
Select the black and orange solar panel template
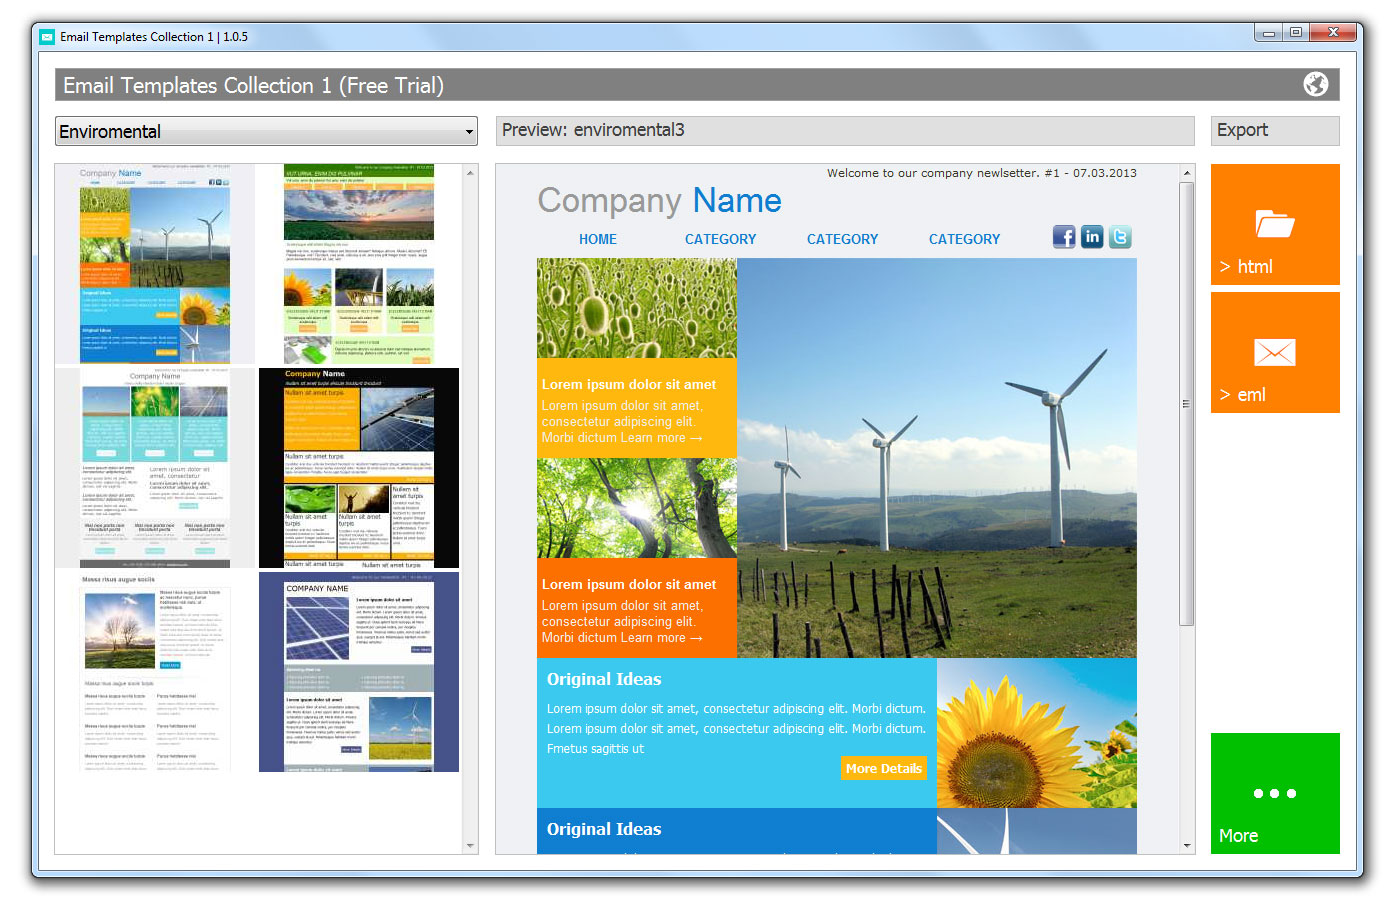[x=358, y=468]
